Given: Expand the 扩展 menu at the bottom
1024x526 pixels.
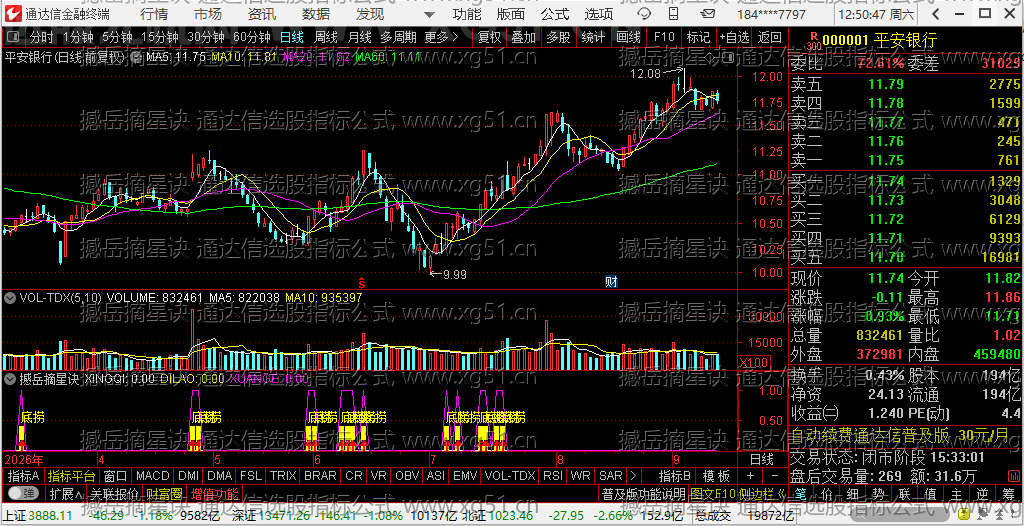Looking at the screenshot, I should 65,493.
